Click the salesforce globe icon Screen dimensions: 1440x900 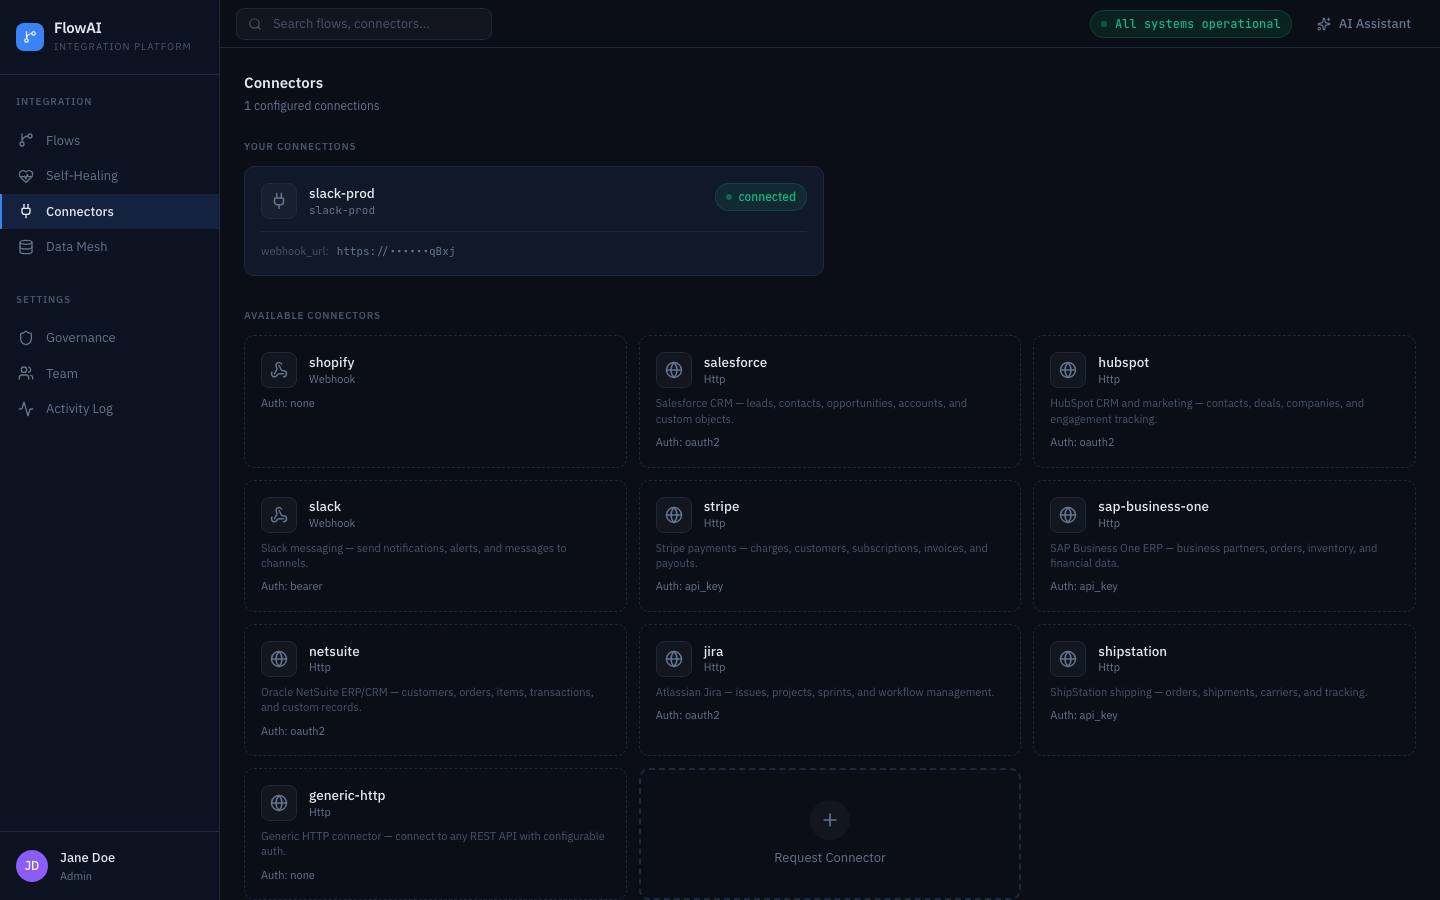(674, 370)
